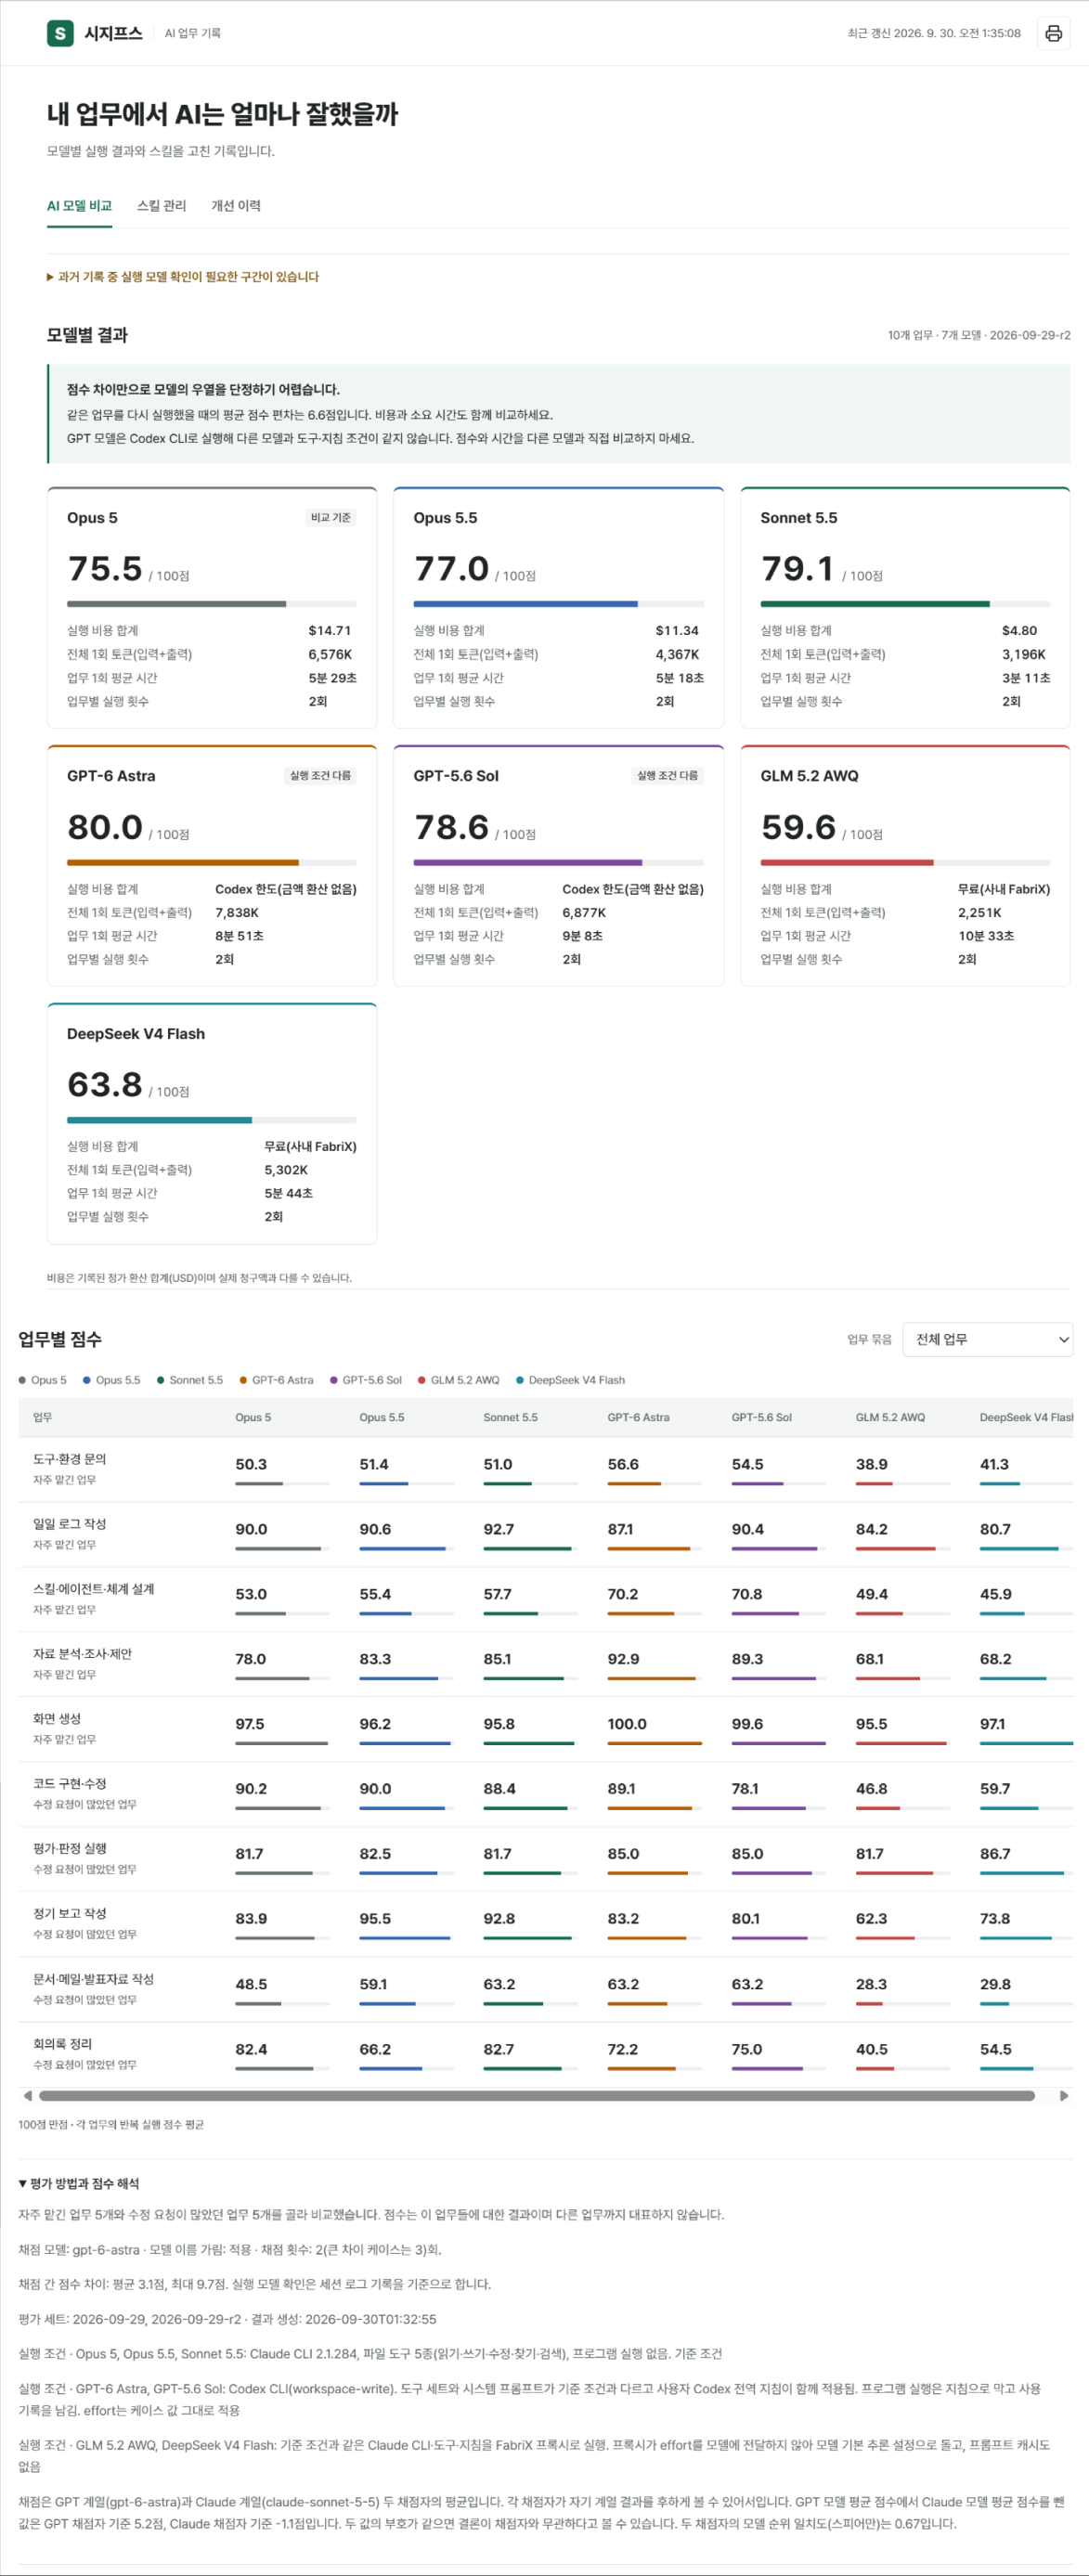Click the scrollbar left arrow
The width and height of the screenshot is (1089, 2576).
27,2095
